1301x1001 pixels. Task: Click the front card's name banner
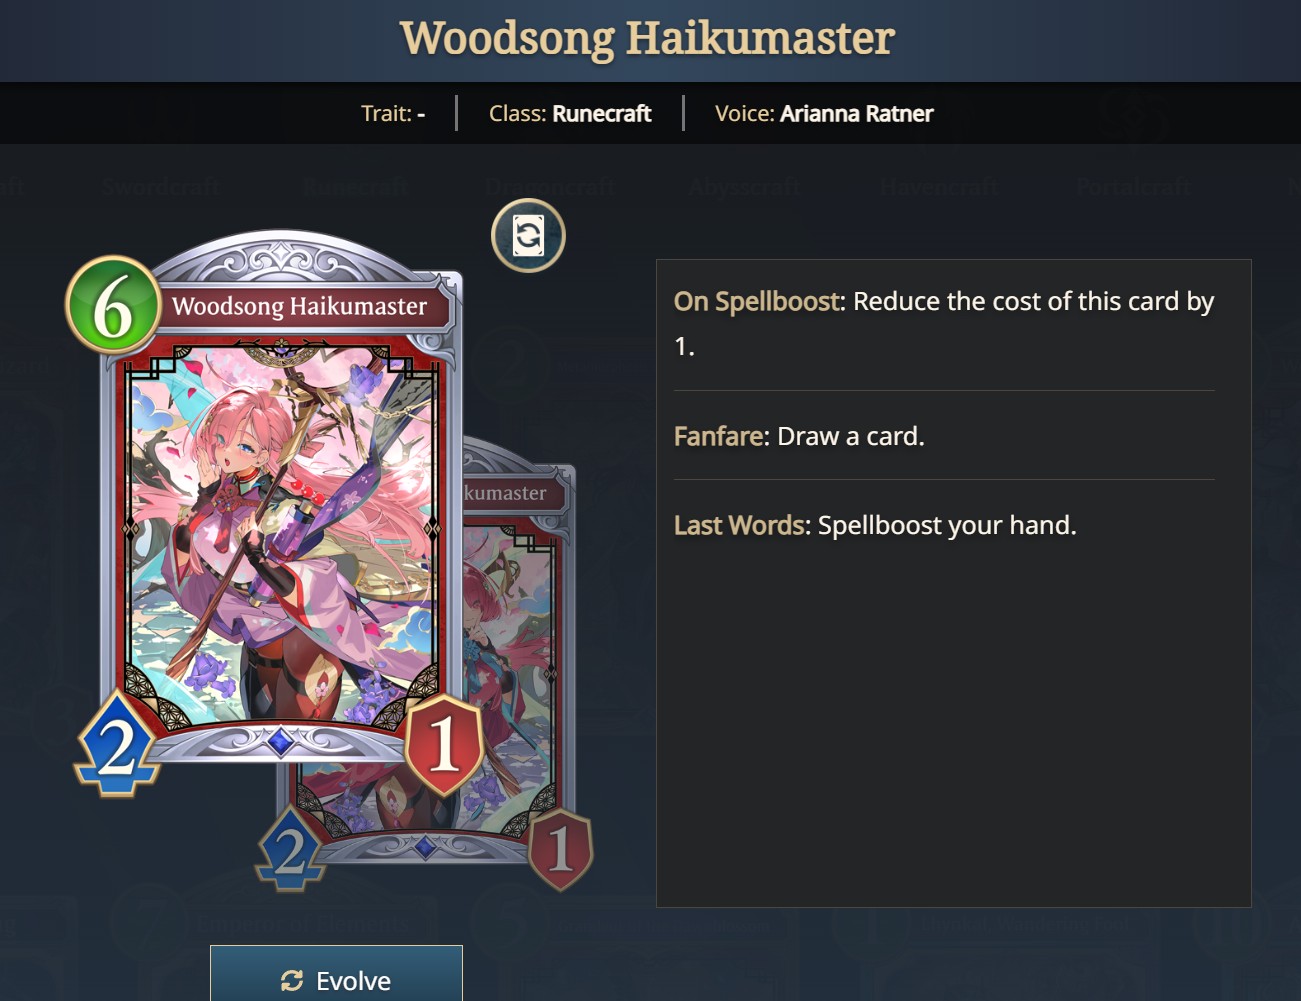[x=299, y=306]
